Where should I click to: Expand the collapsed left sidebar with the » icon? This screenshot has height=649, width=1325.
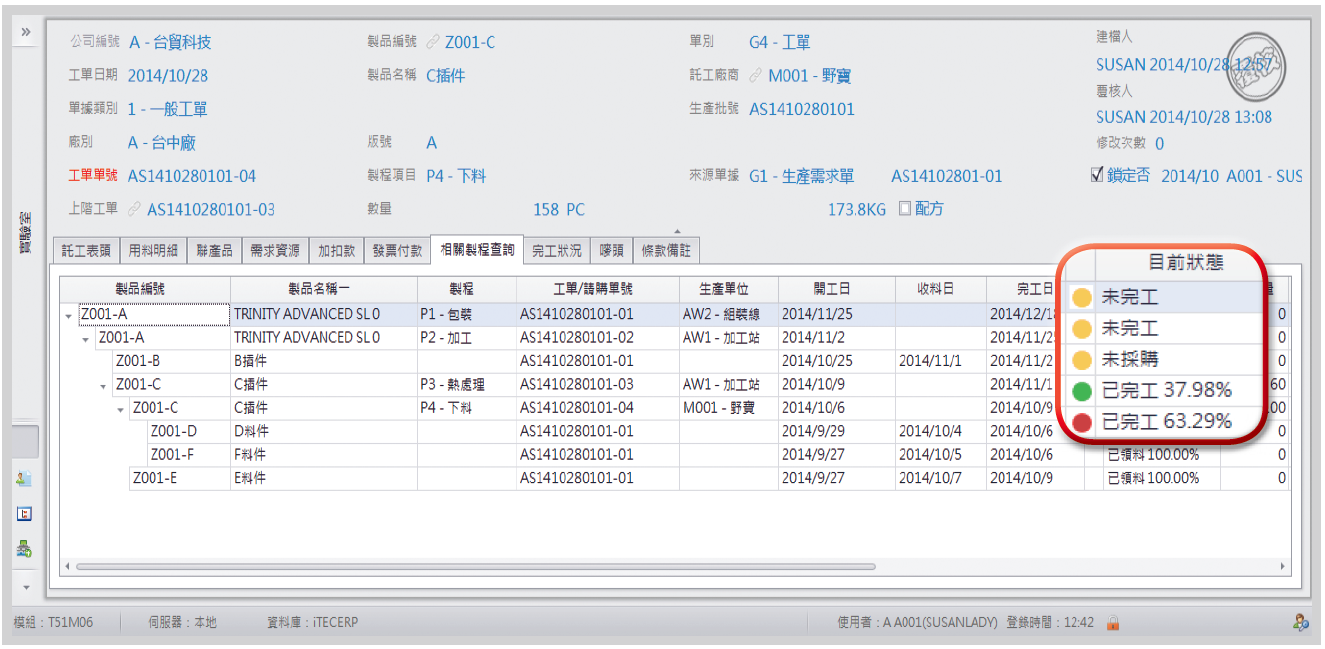coord(26,33)
